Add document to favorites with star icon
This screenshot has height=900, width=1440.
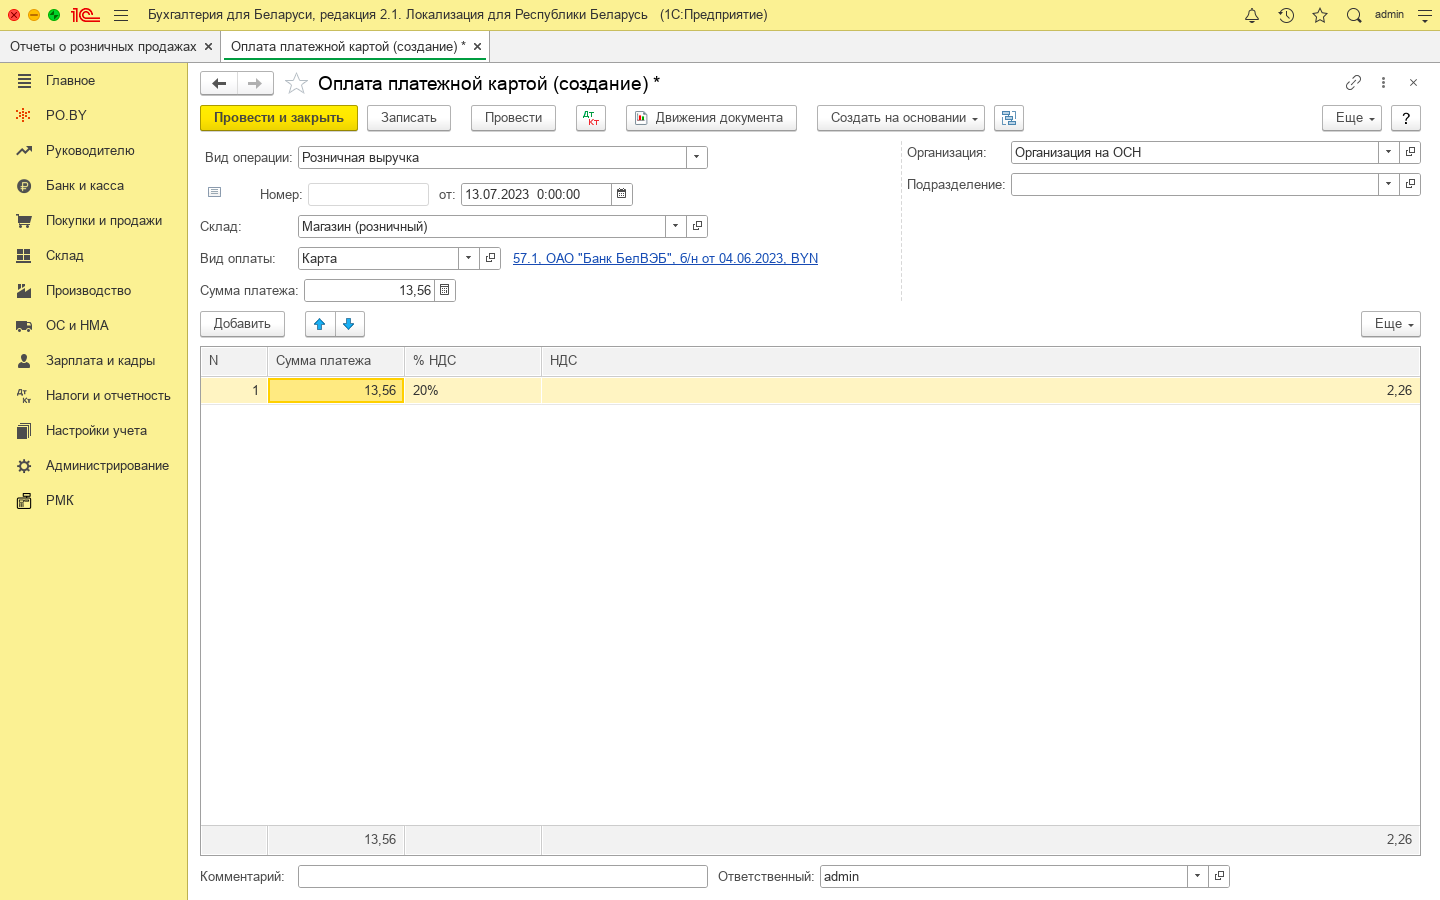296,84
